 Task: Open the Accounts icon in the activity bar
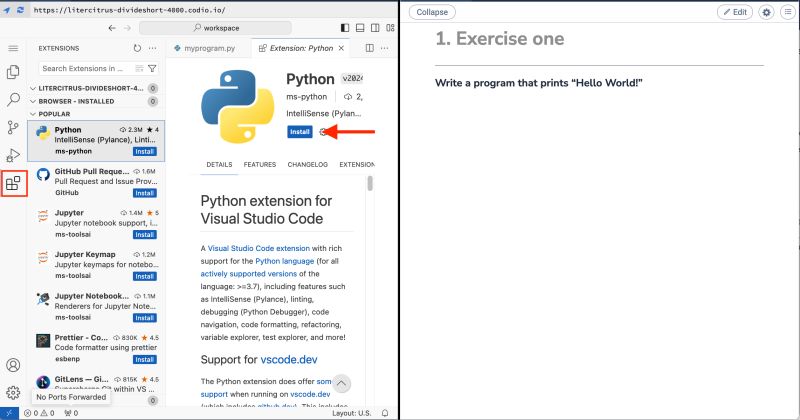(13, 365)
